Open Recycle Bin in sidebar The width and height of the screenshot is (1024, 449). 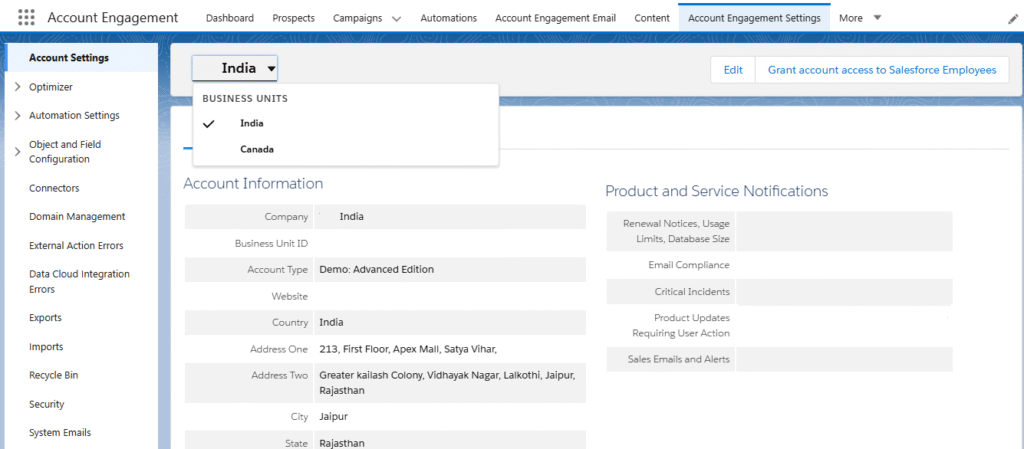54,375
